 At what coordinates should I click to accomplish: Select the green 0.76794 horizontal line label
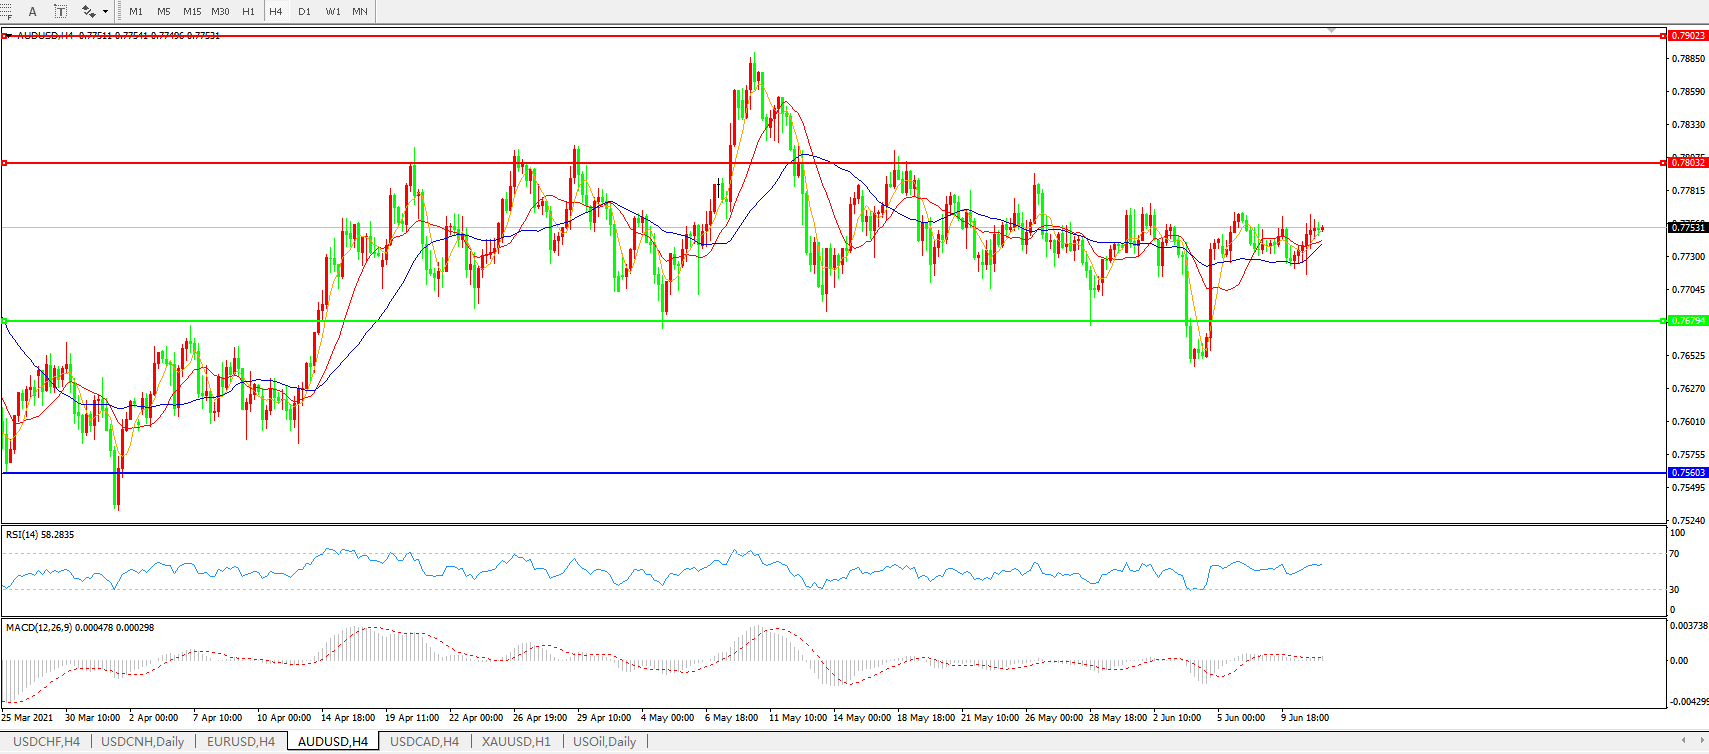(x=1688, y=321)
